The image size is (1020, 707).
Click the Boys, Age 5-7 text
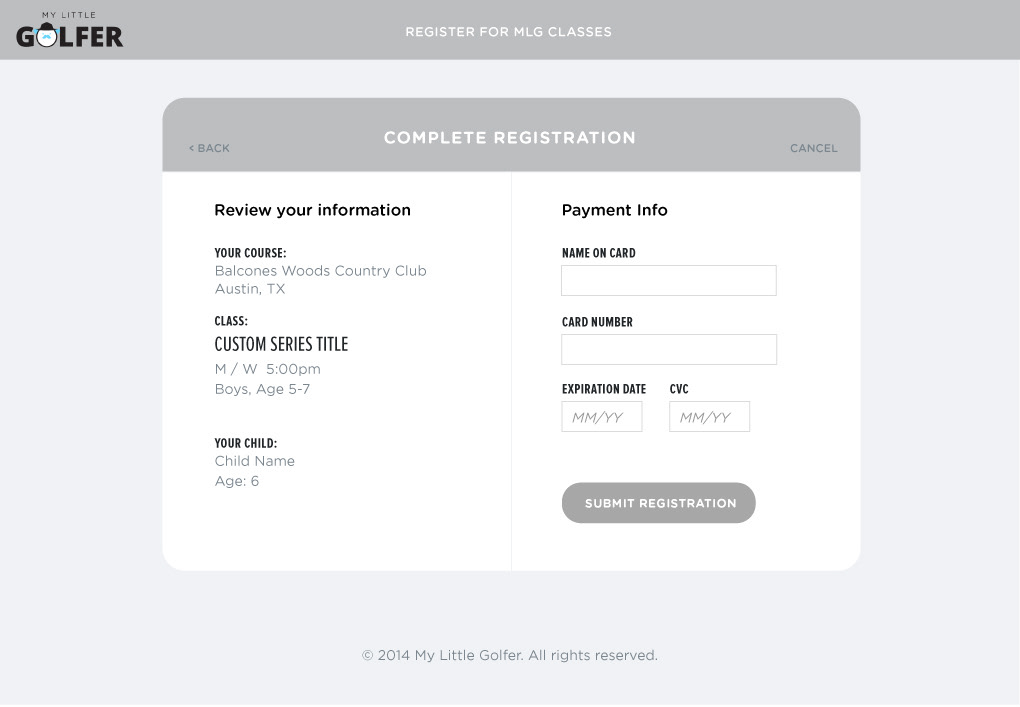coord(262,389)
